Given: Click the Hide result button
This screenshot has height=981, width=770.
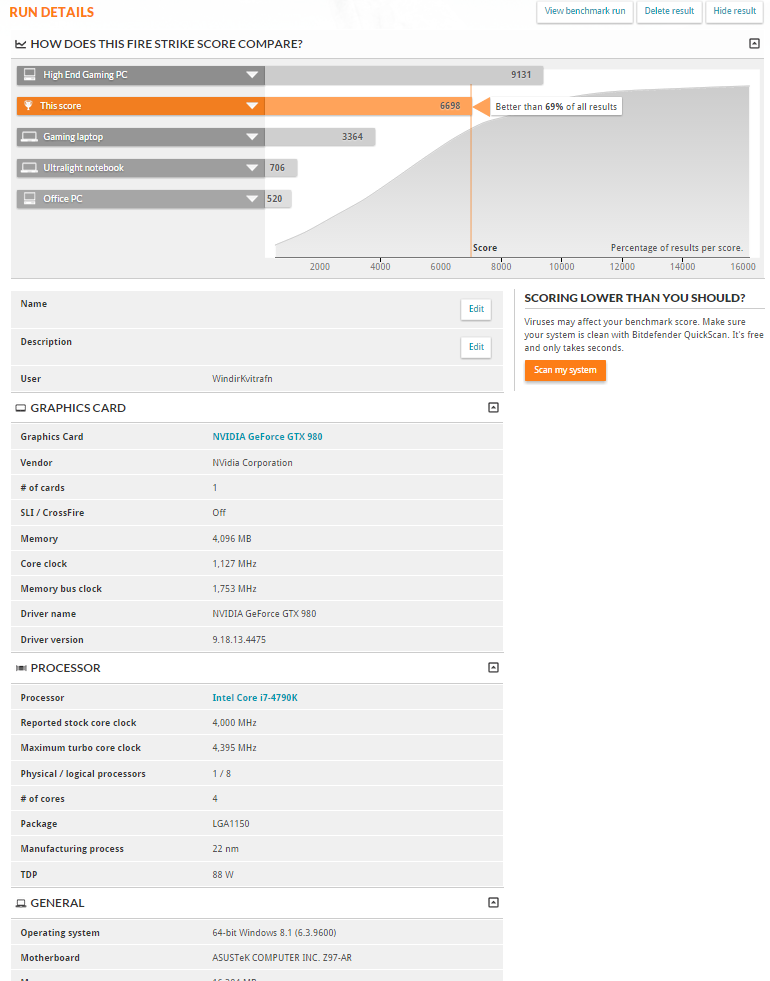Looking at the screenshot, I should 734,11.
